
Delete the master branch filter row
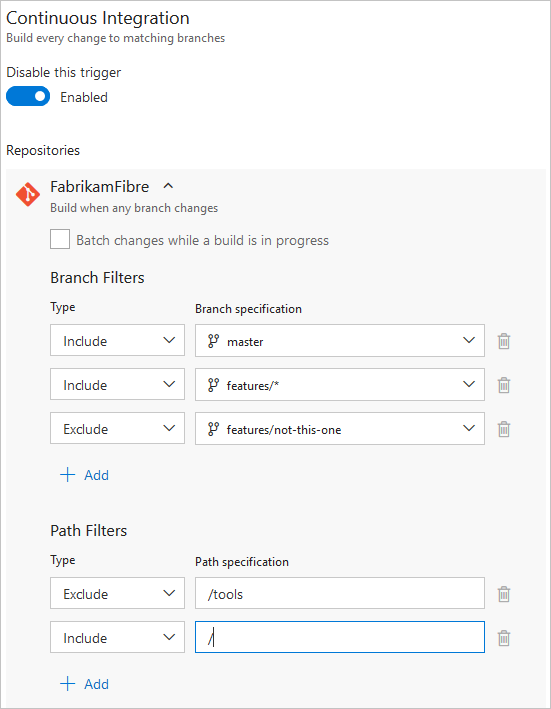click(x=504, y=341)
